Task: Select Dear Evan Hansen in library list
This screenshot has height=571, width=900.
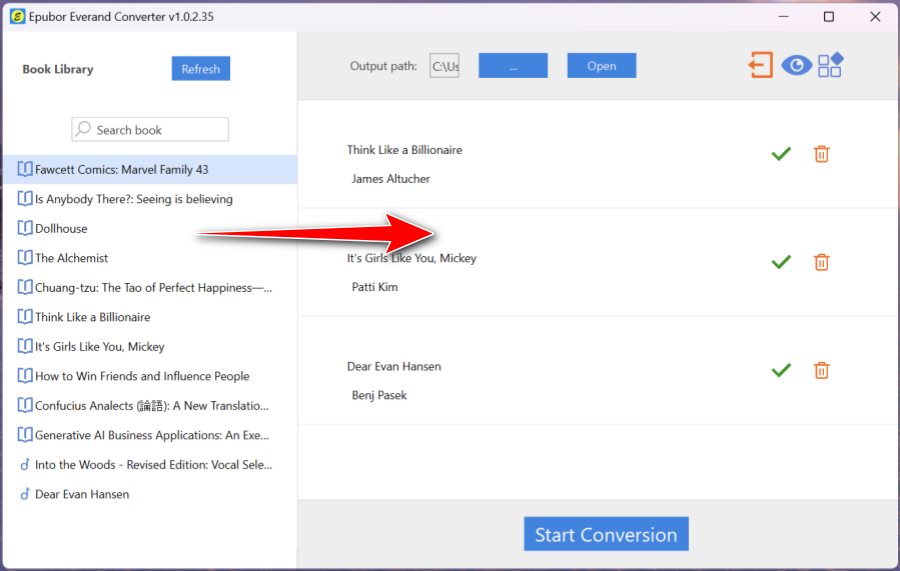Action: point(150,494)
